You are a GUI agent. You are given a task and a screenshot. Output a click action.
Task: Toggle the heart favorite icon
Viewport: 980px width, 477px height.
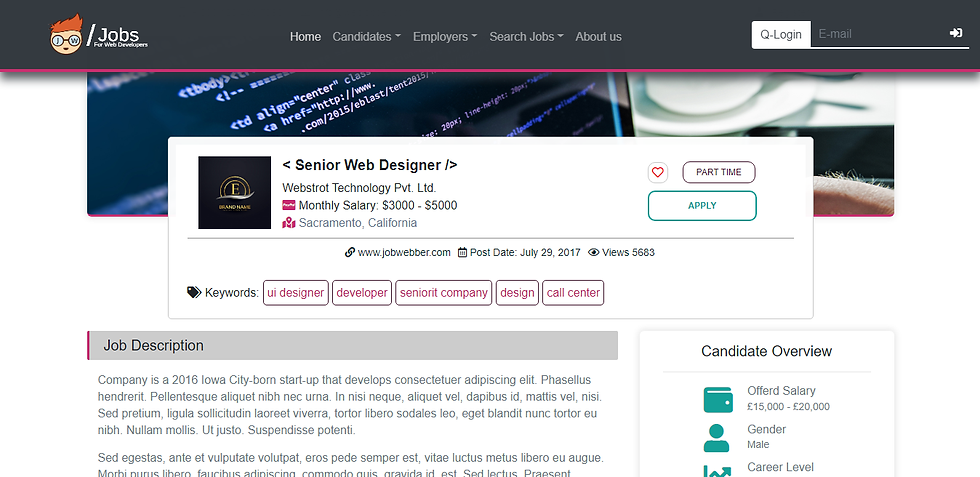tap(658, 172)
